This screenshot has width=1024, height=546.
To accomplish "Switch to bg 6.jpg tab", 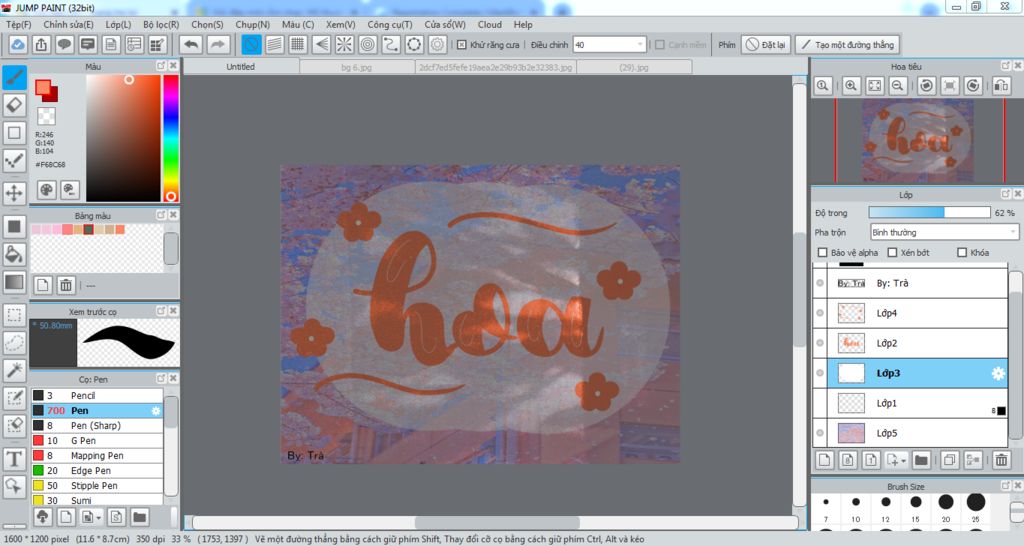I will [x=357, y=67].
